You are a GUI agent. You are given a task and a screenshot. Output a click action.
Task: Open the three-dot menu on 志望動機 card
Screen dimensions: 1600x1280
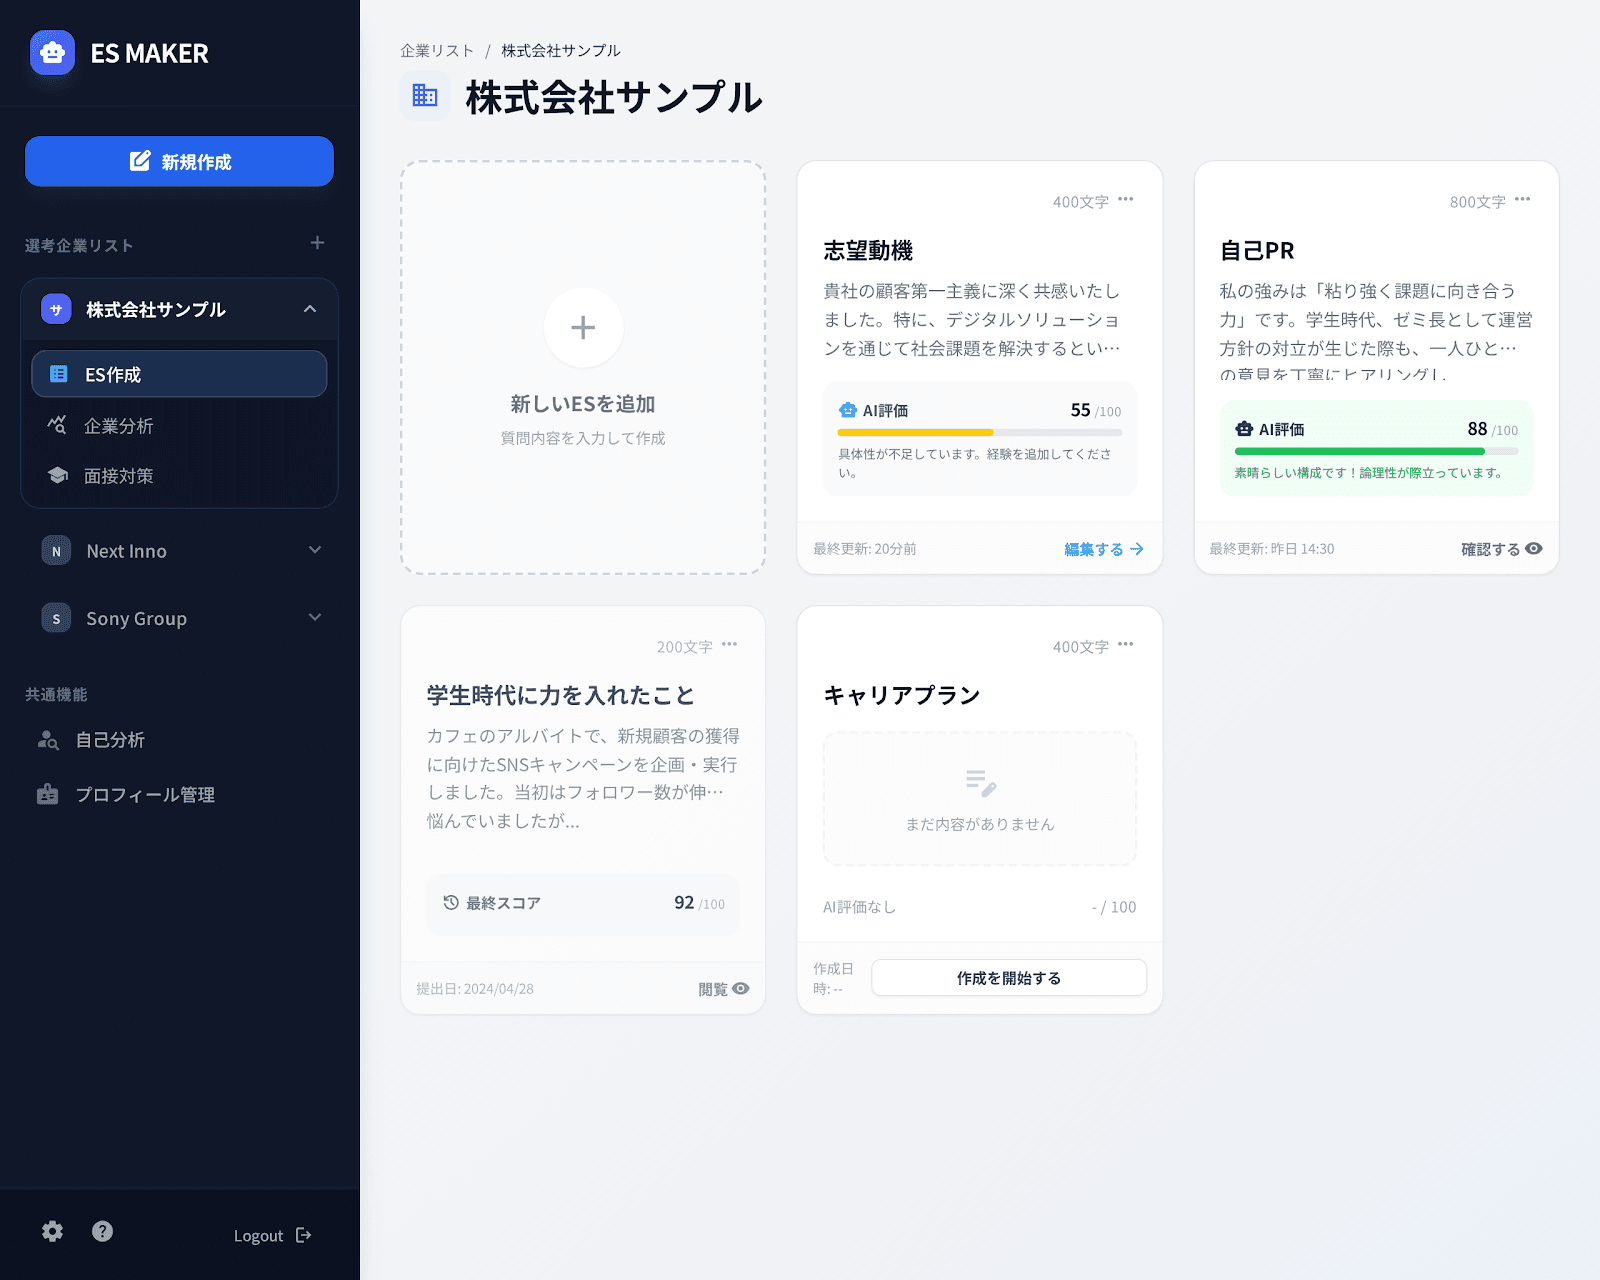pyautogui.click(x=1126, y=200)
